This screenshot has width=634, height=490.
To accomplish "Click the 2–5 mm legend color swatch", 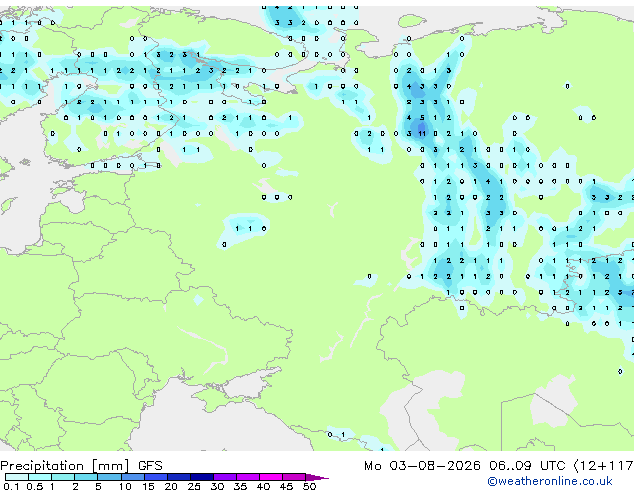I will pyautogui.click(x=86, y=477).
